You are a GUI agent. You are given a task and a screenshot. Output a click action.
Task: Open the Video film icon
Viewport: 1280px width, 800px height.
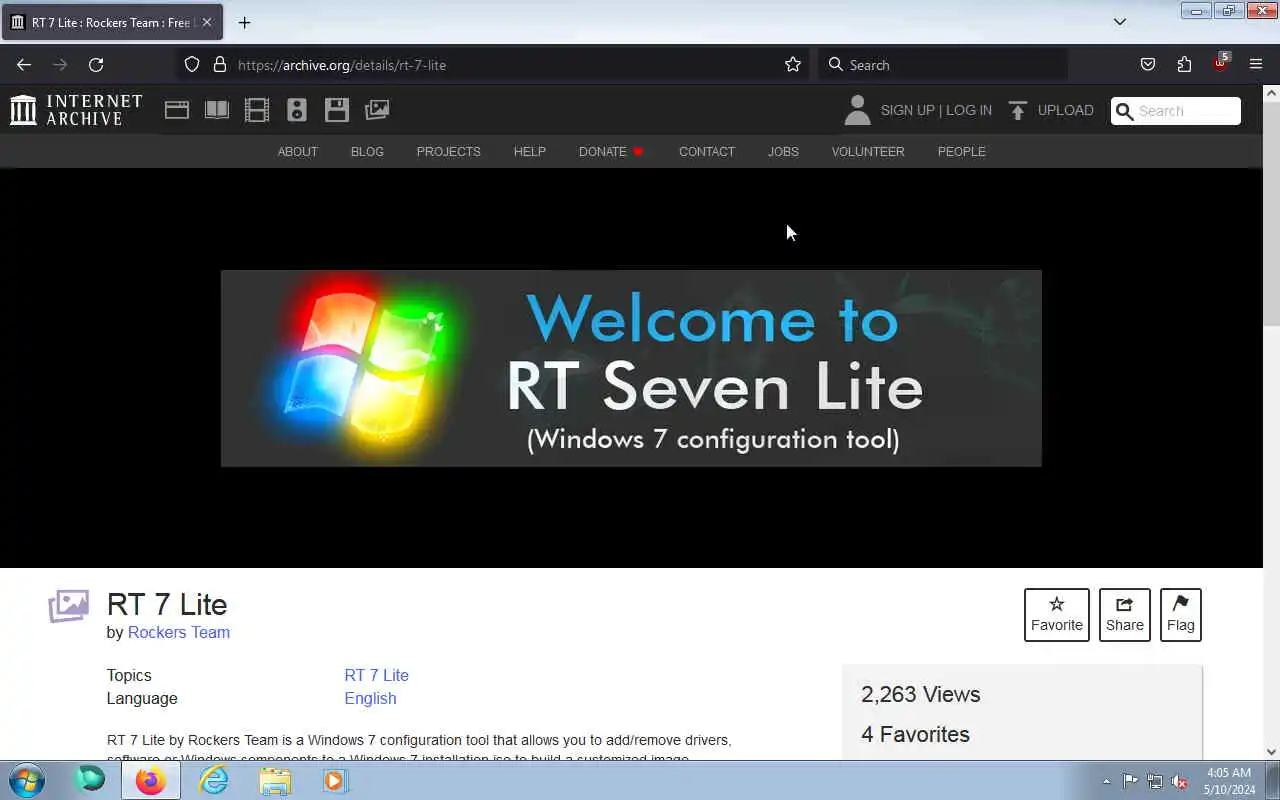pos(257,110)
